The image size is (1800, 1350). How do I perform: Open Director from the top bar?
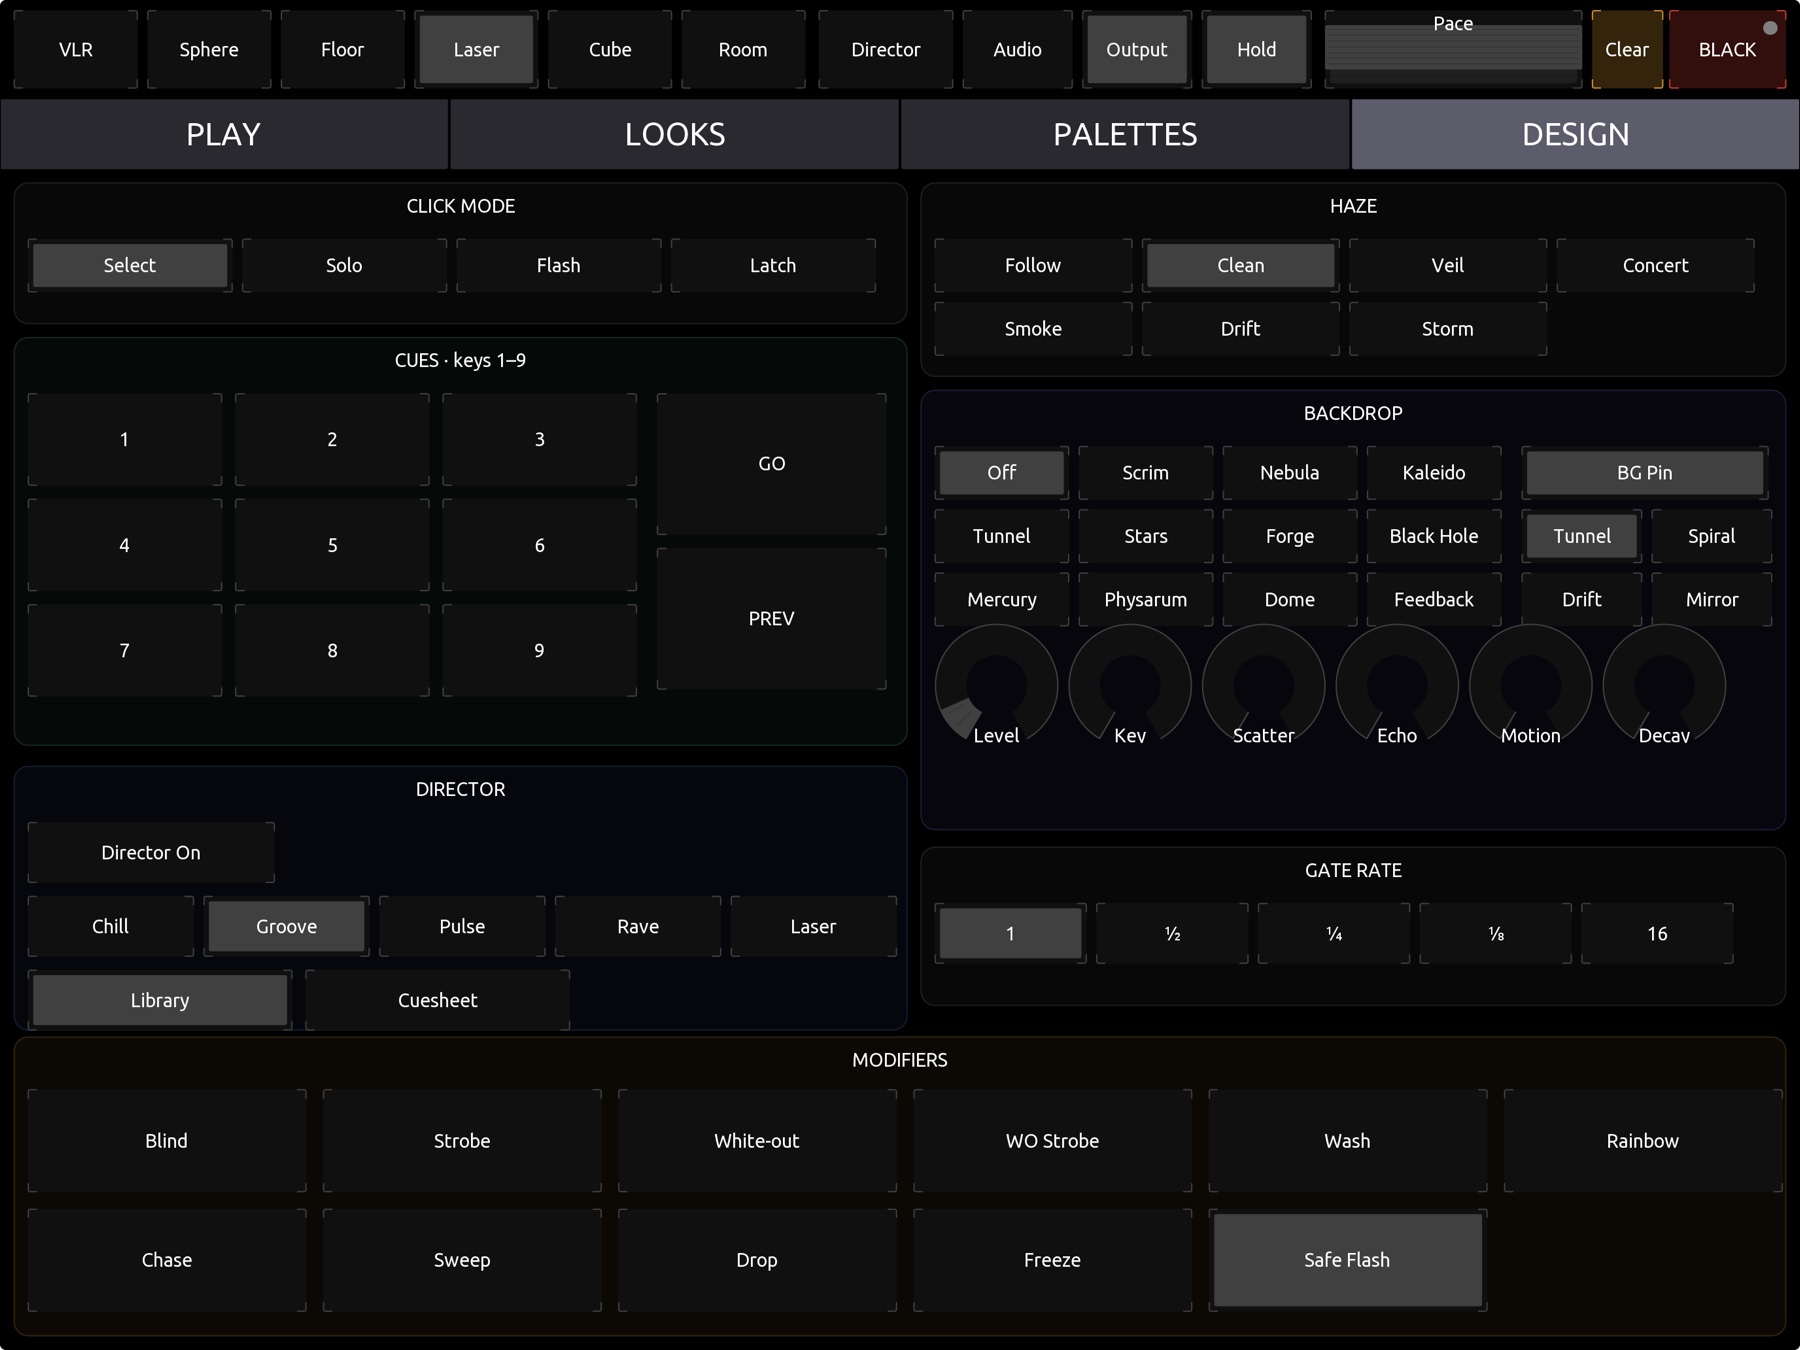coord(885,49)
